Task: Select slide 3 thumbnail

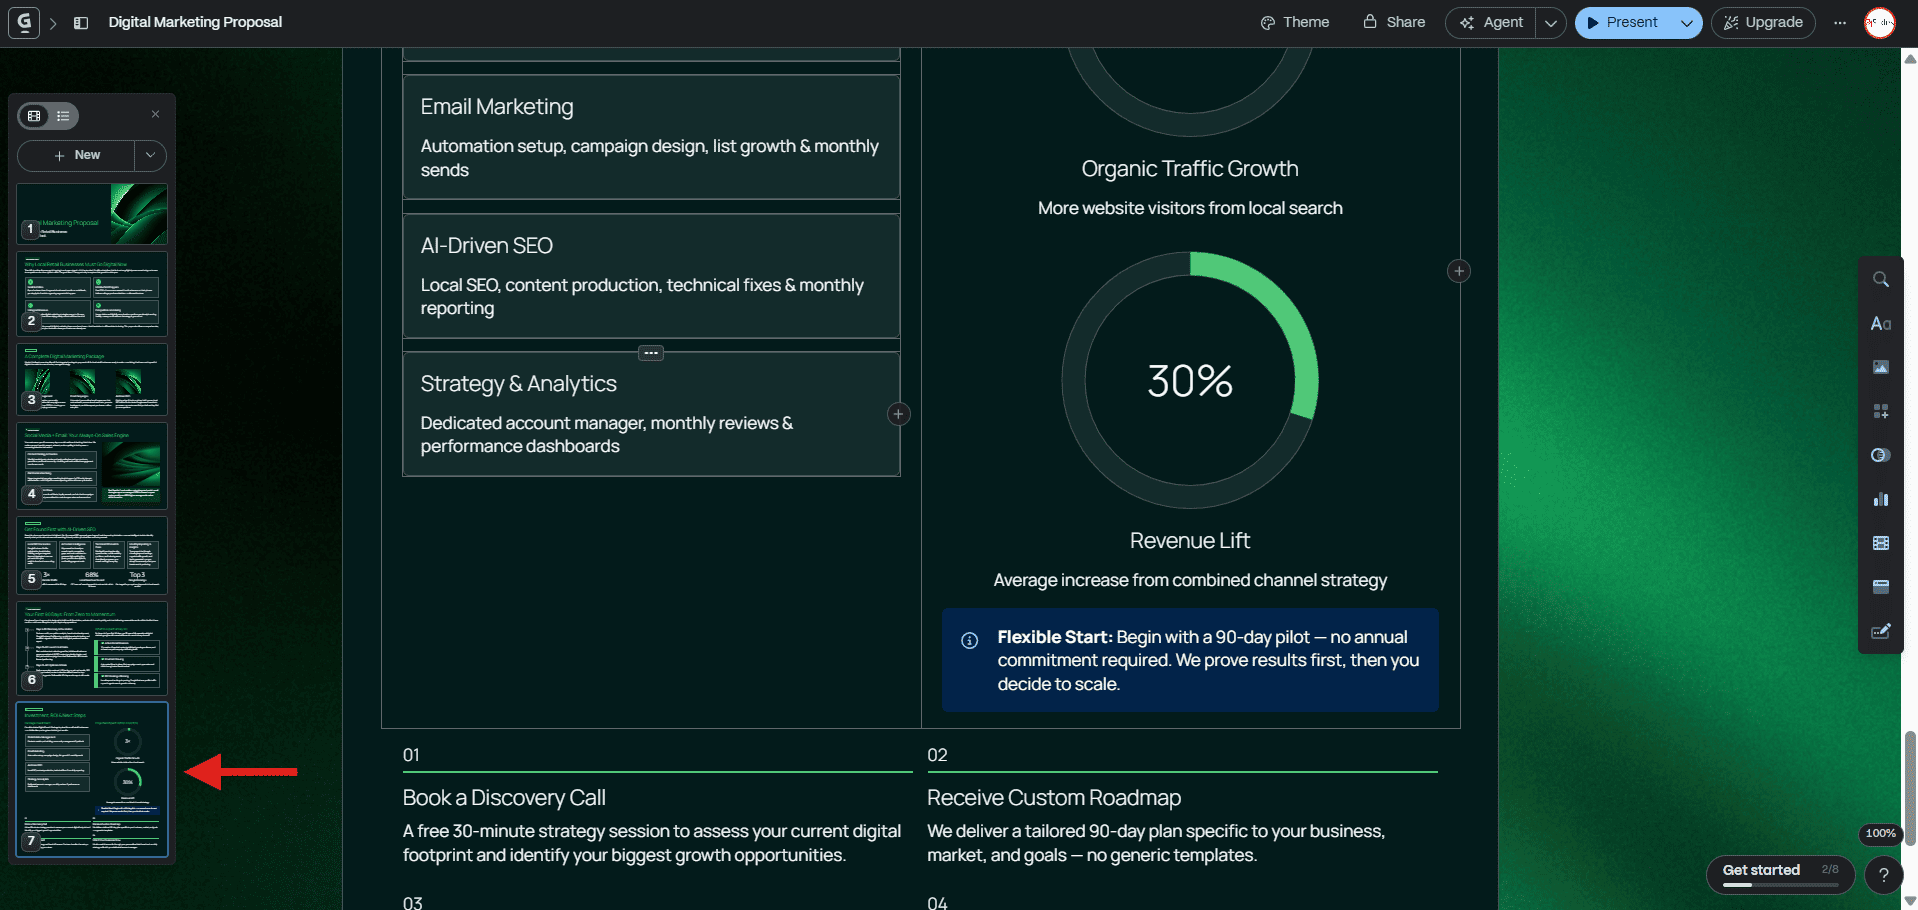Action: click(92, 379)
